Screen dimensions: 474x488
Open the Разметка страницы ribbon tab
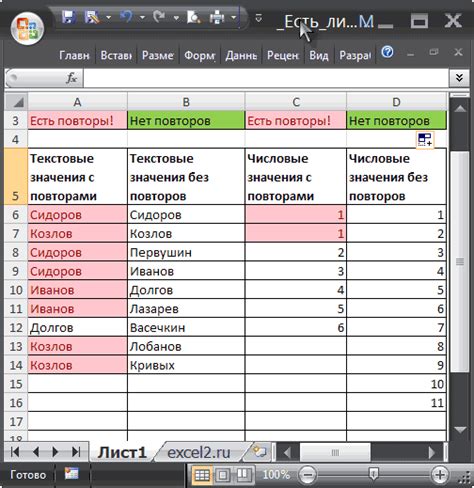click(x=158, y=55)
